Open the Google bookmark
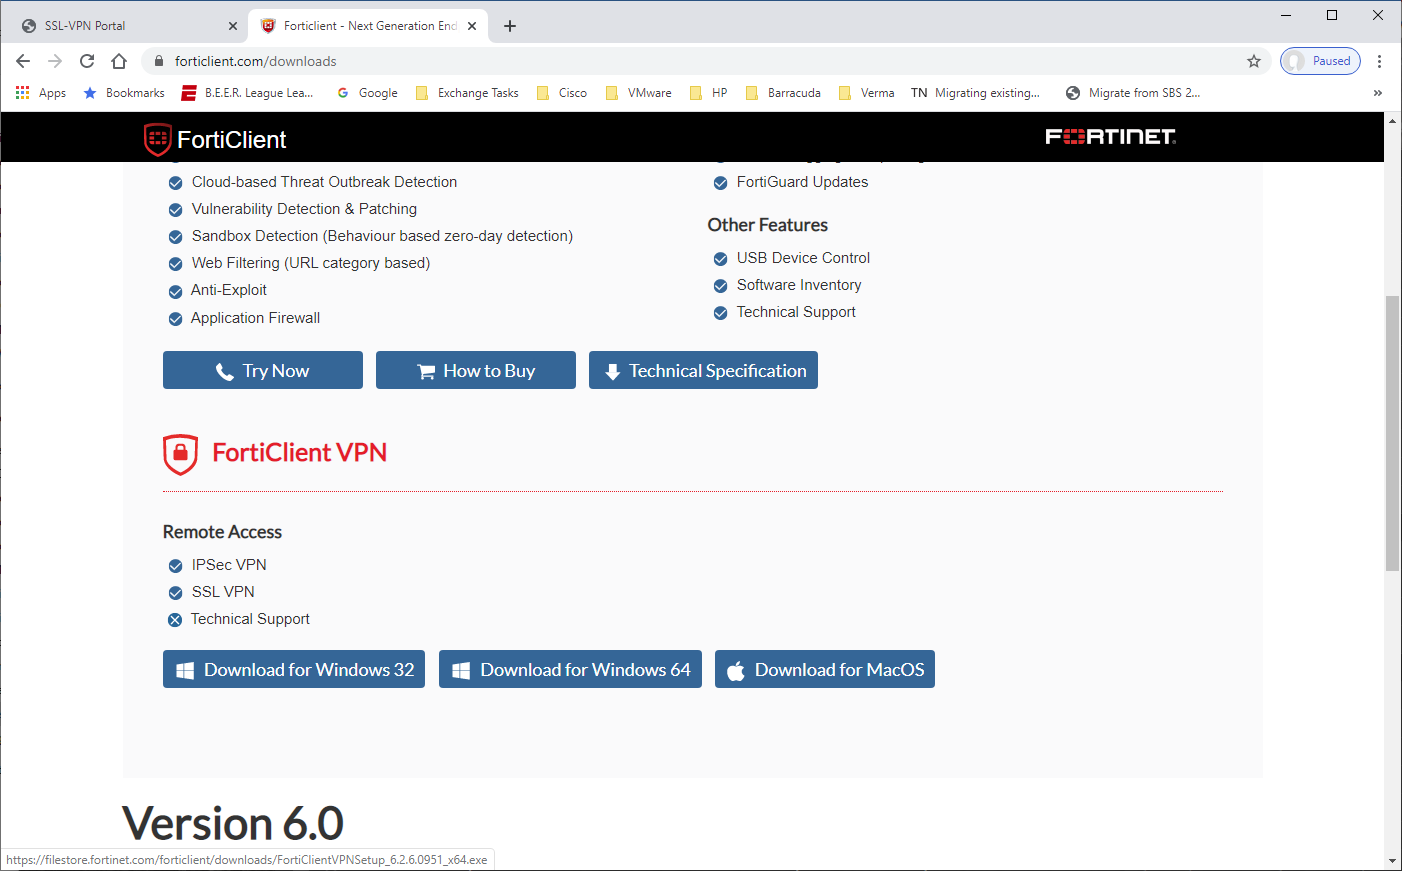The width and height of the screenshot is (1402, 871). [x=368, y=93]
